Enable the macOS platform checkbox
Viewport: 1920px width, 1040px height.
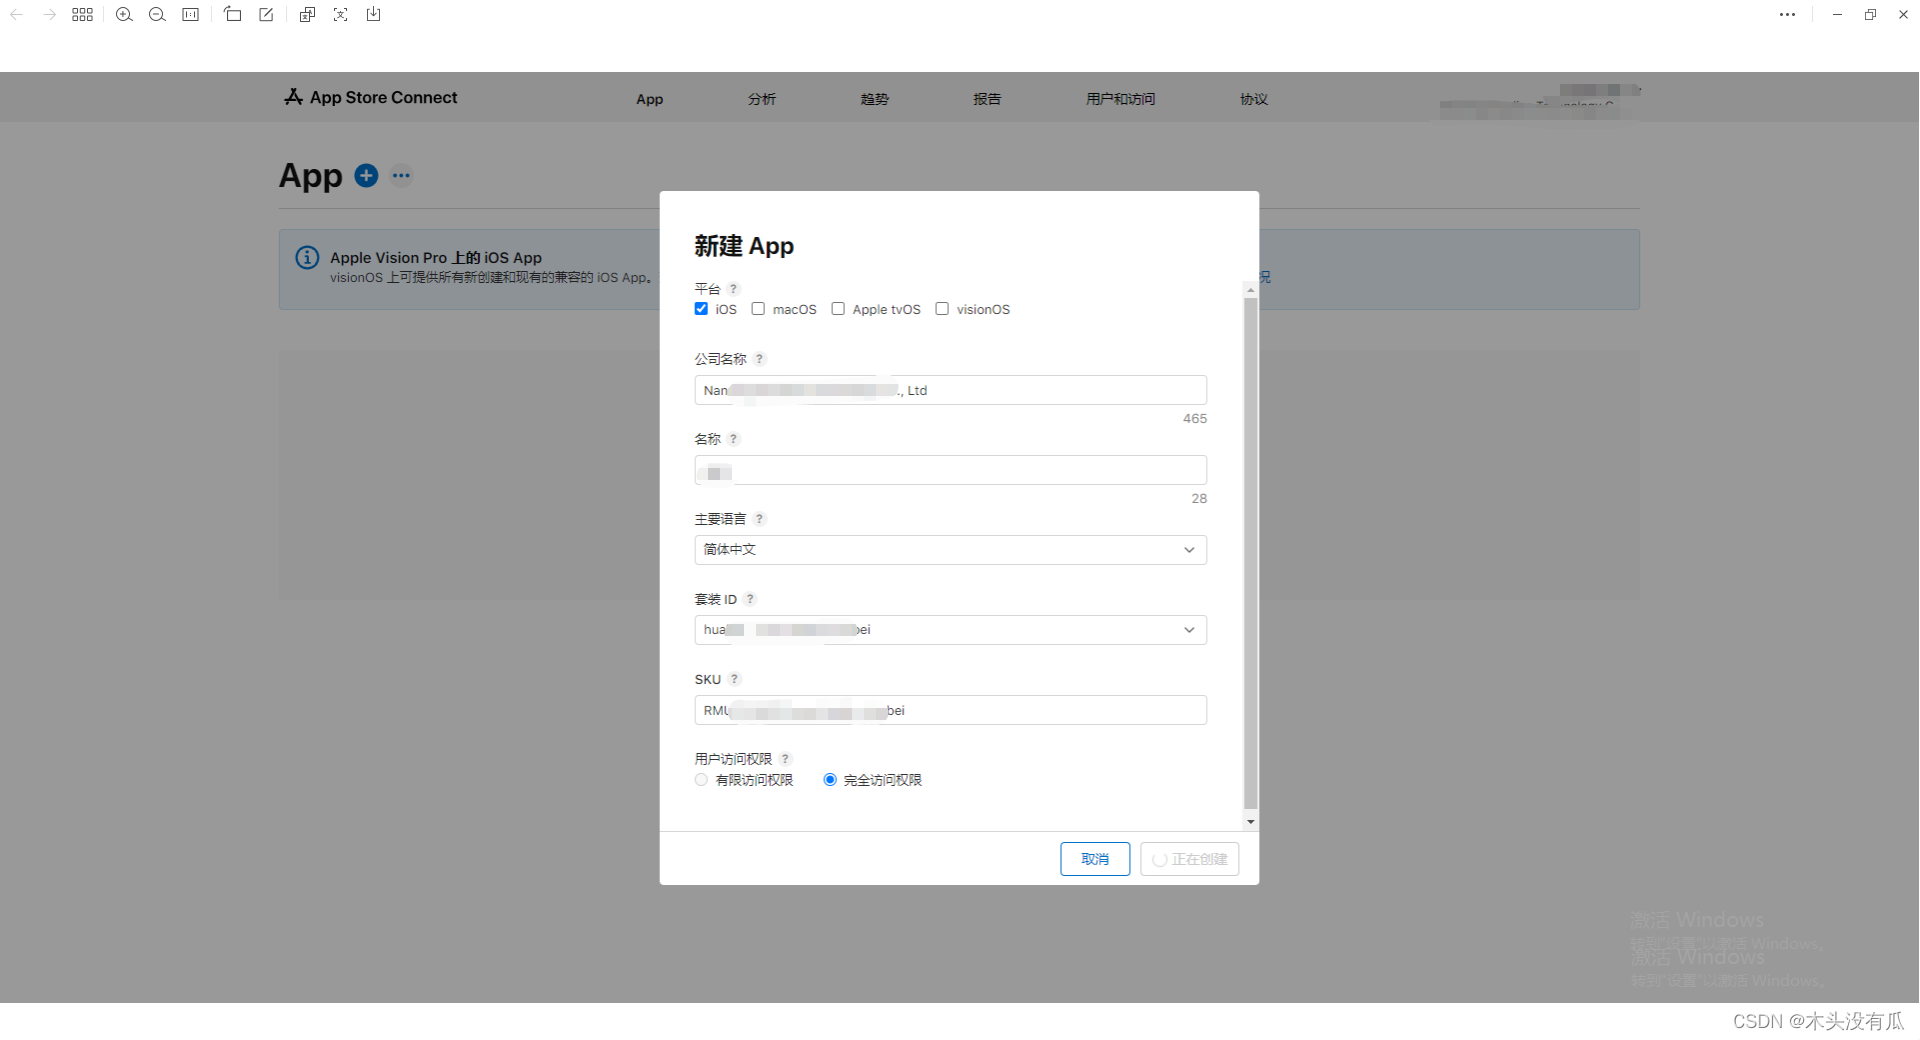pos(757,308)
